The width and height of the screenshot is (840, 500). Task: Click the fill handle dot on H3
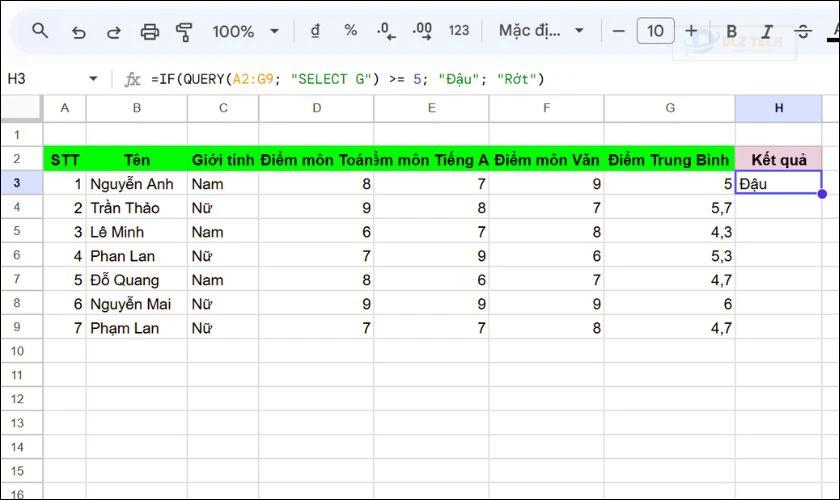click(822, 194)
